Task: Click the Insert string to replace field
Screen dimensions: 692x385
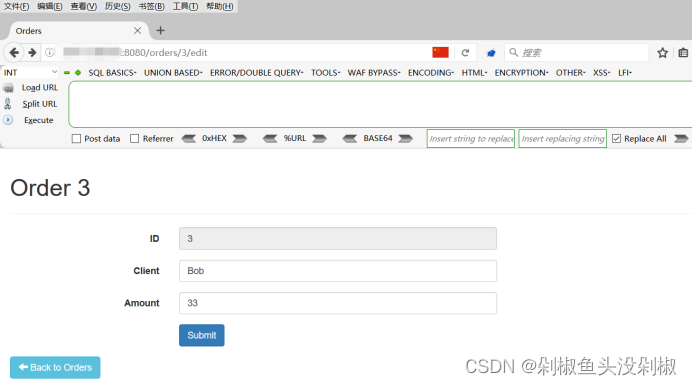Action: tap(471, 139)
